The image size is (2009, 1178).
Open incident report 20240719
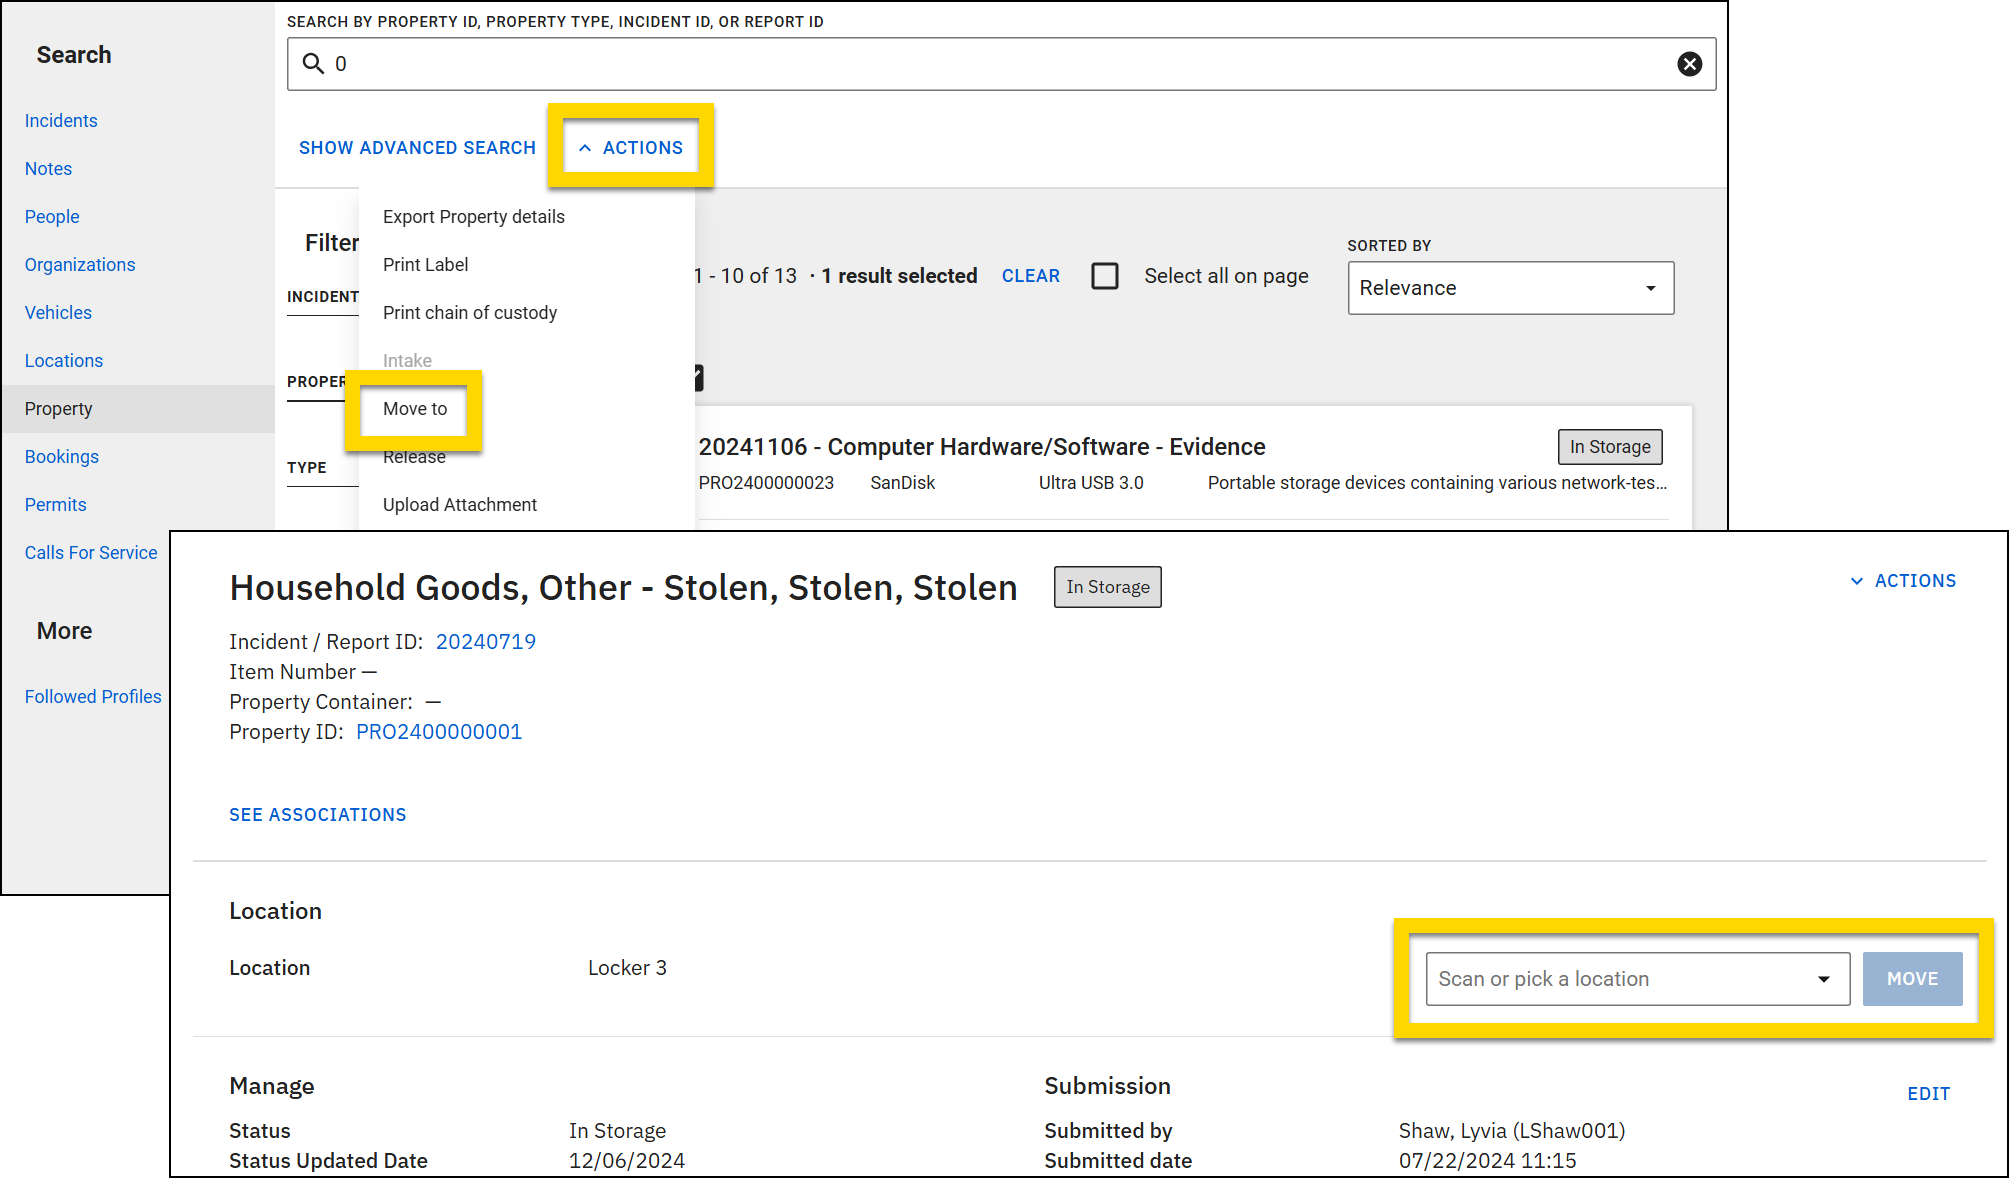coord(485,641)
